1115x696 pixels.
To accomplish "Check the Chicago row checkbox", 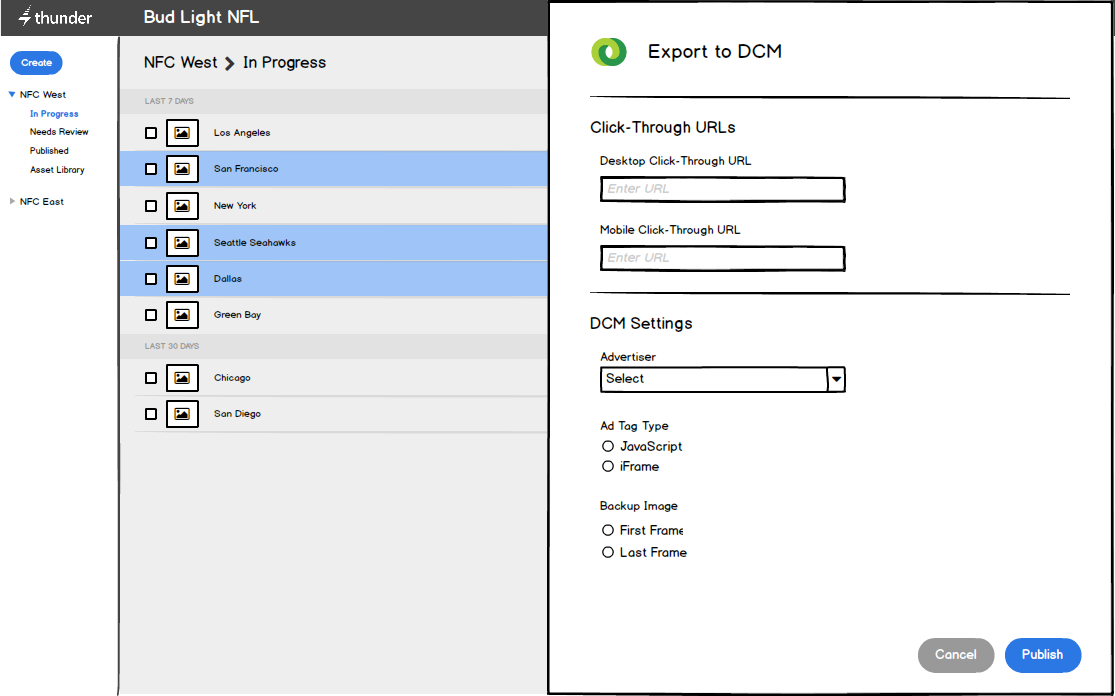I will (151, 378).
